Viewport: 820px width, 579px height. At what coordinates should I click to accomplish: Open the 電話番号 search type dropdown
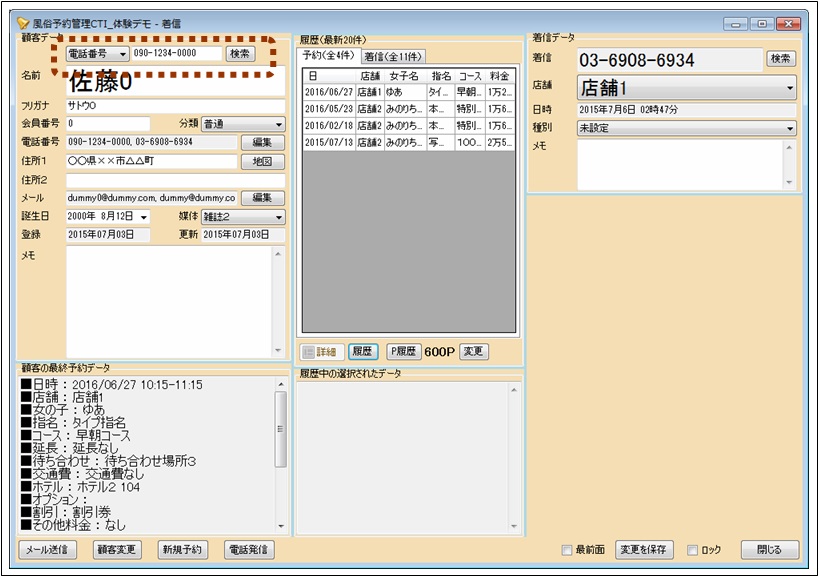[x=97, y=54]
